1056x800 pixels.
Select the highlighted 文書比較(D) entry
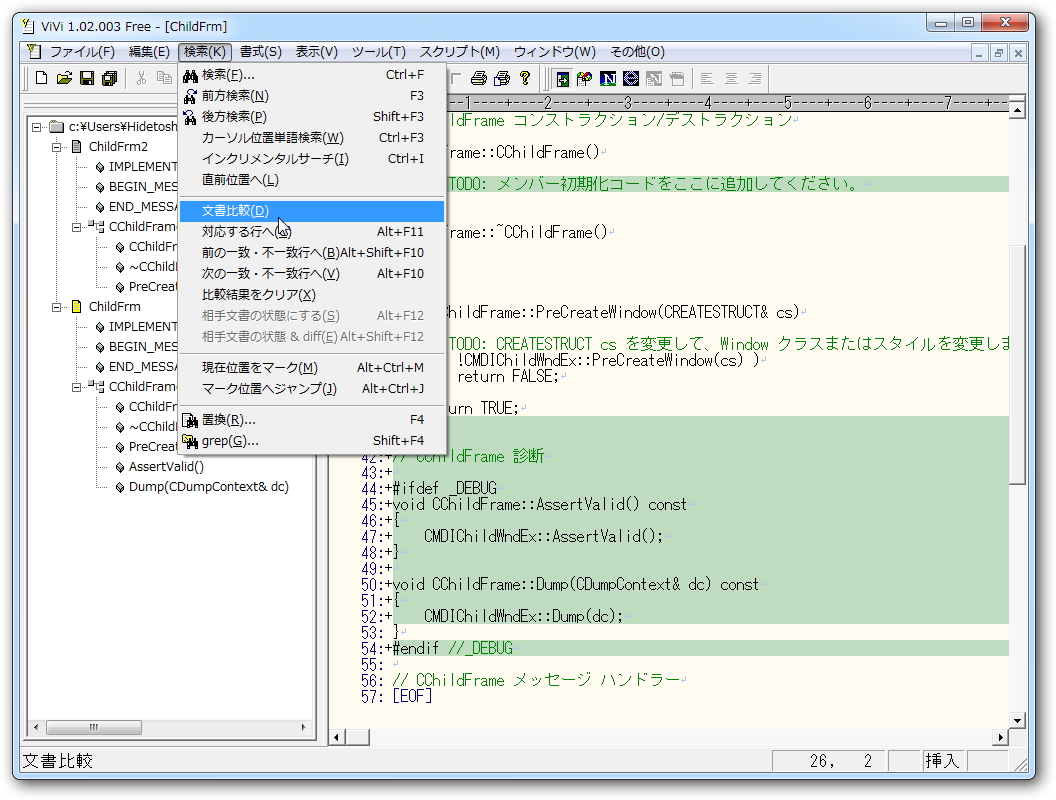(x=312, y=211)
